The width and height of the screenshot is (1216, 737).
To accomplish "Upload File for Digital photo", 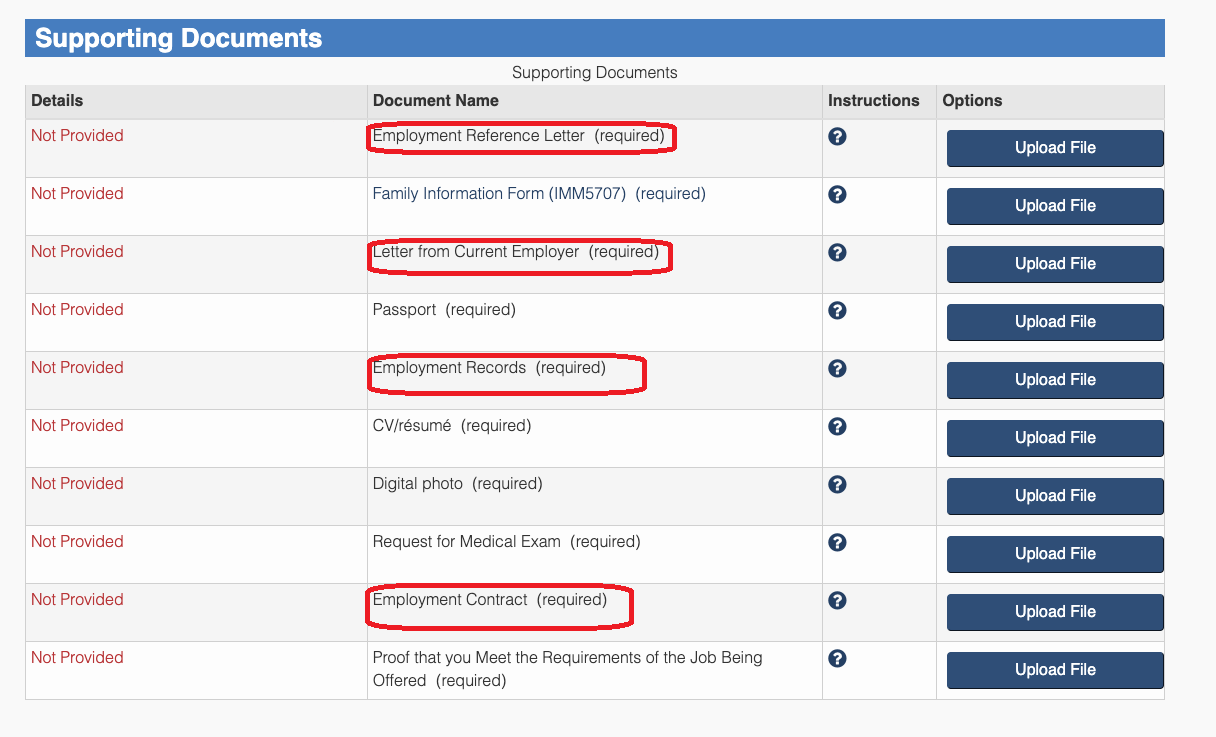I will (1055, 496).
